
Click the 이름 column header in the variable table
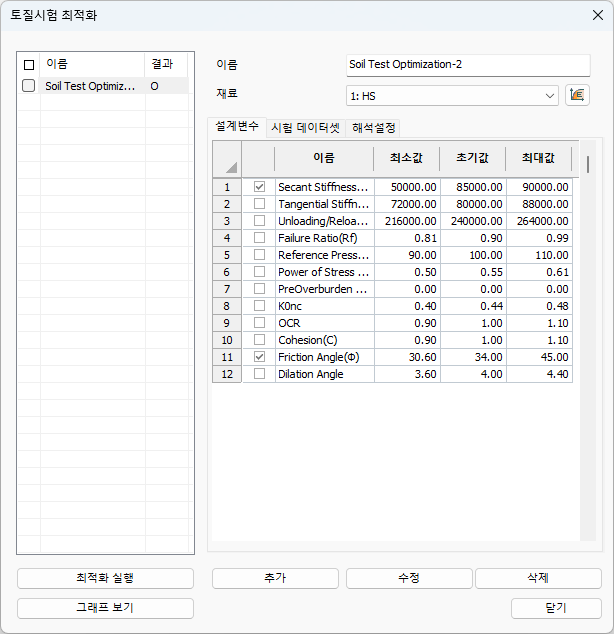click(x=324, y=158)
